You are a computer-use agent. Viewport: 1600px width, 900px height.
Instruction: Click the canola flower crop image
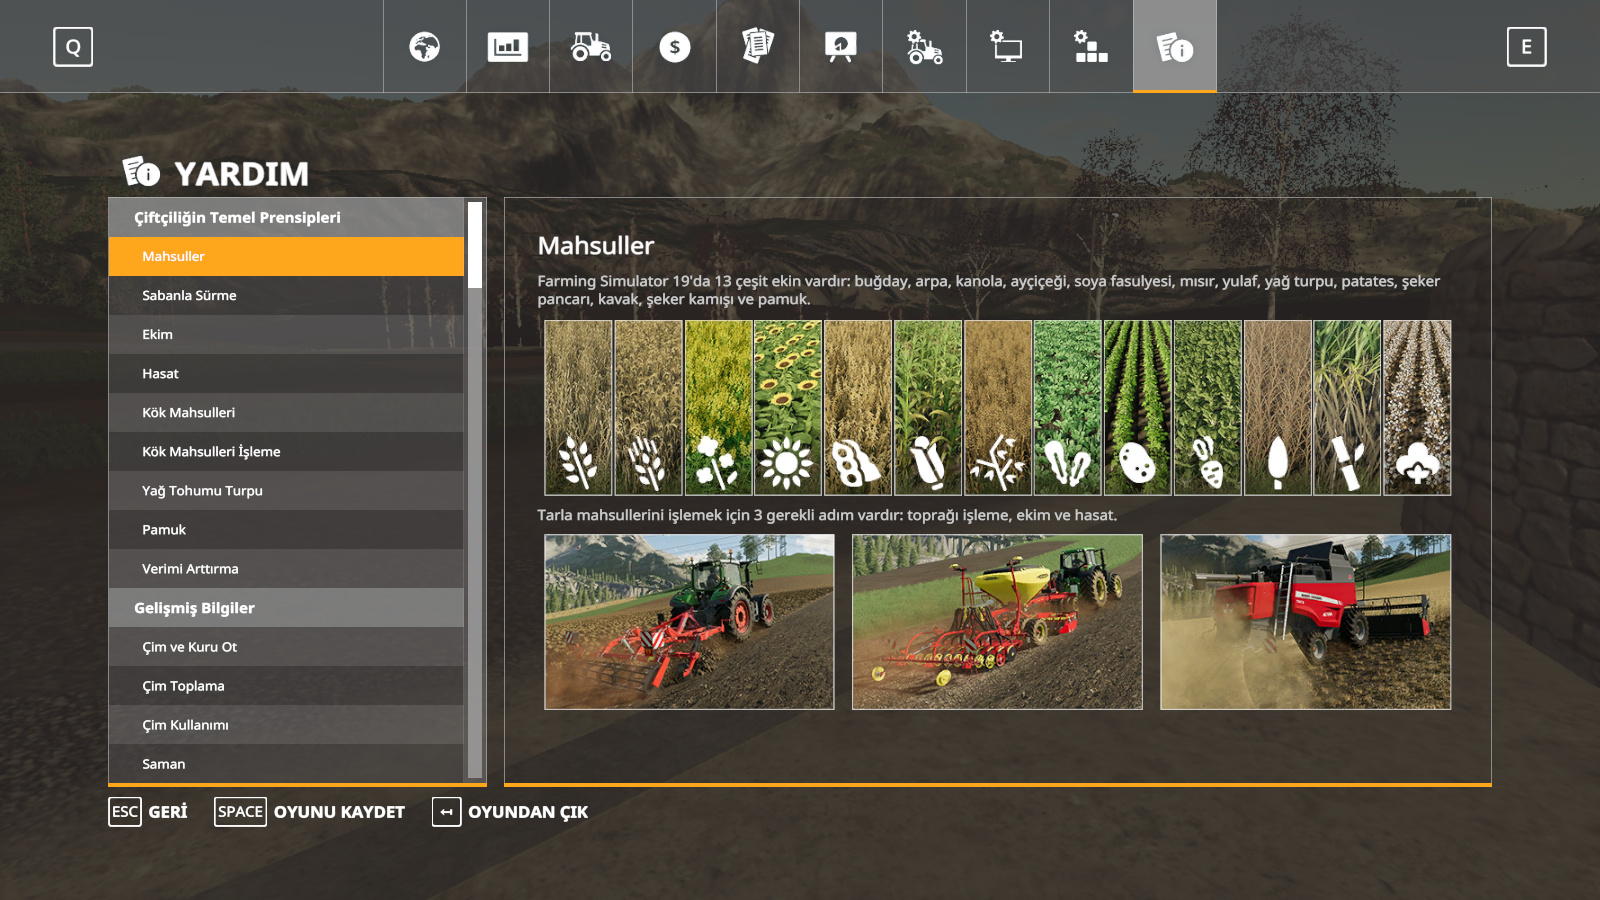coord(718,408)
